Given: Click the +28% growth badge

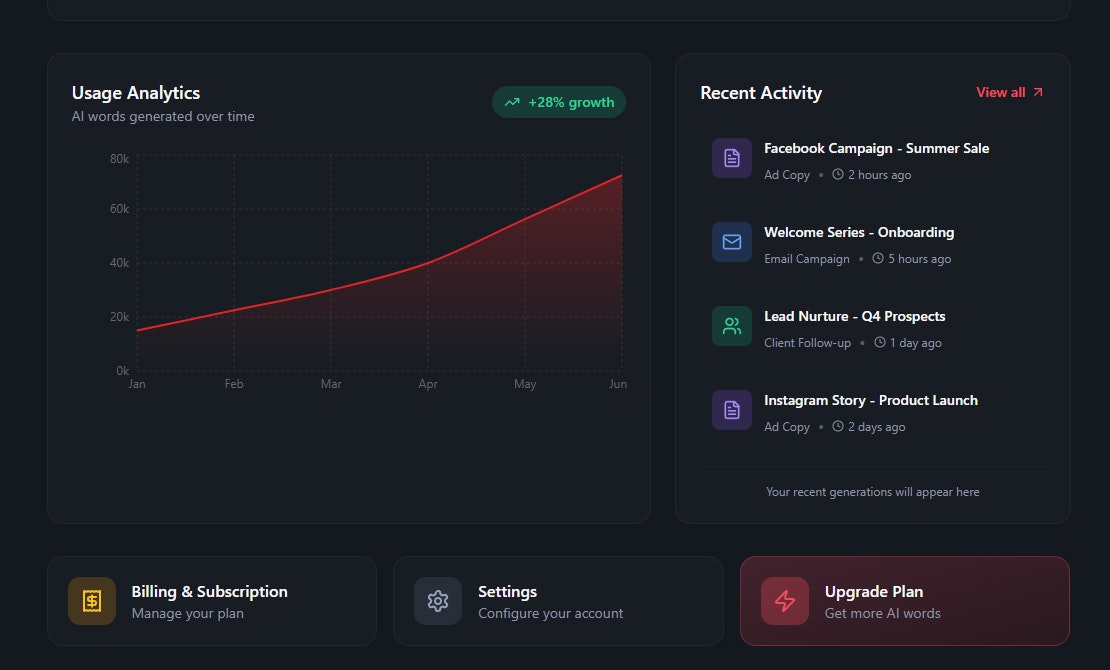Looking at the screenshot, I should (x=559, y=103).
